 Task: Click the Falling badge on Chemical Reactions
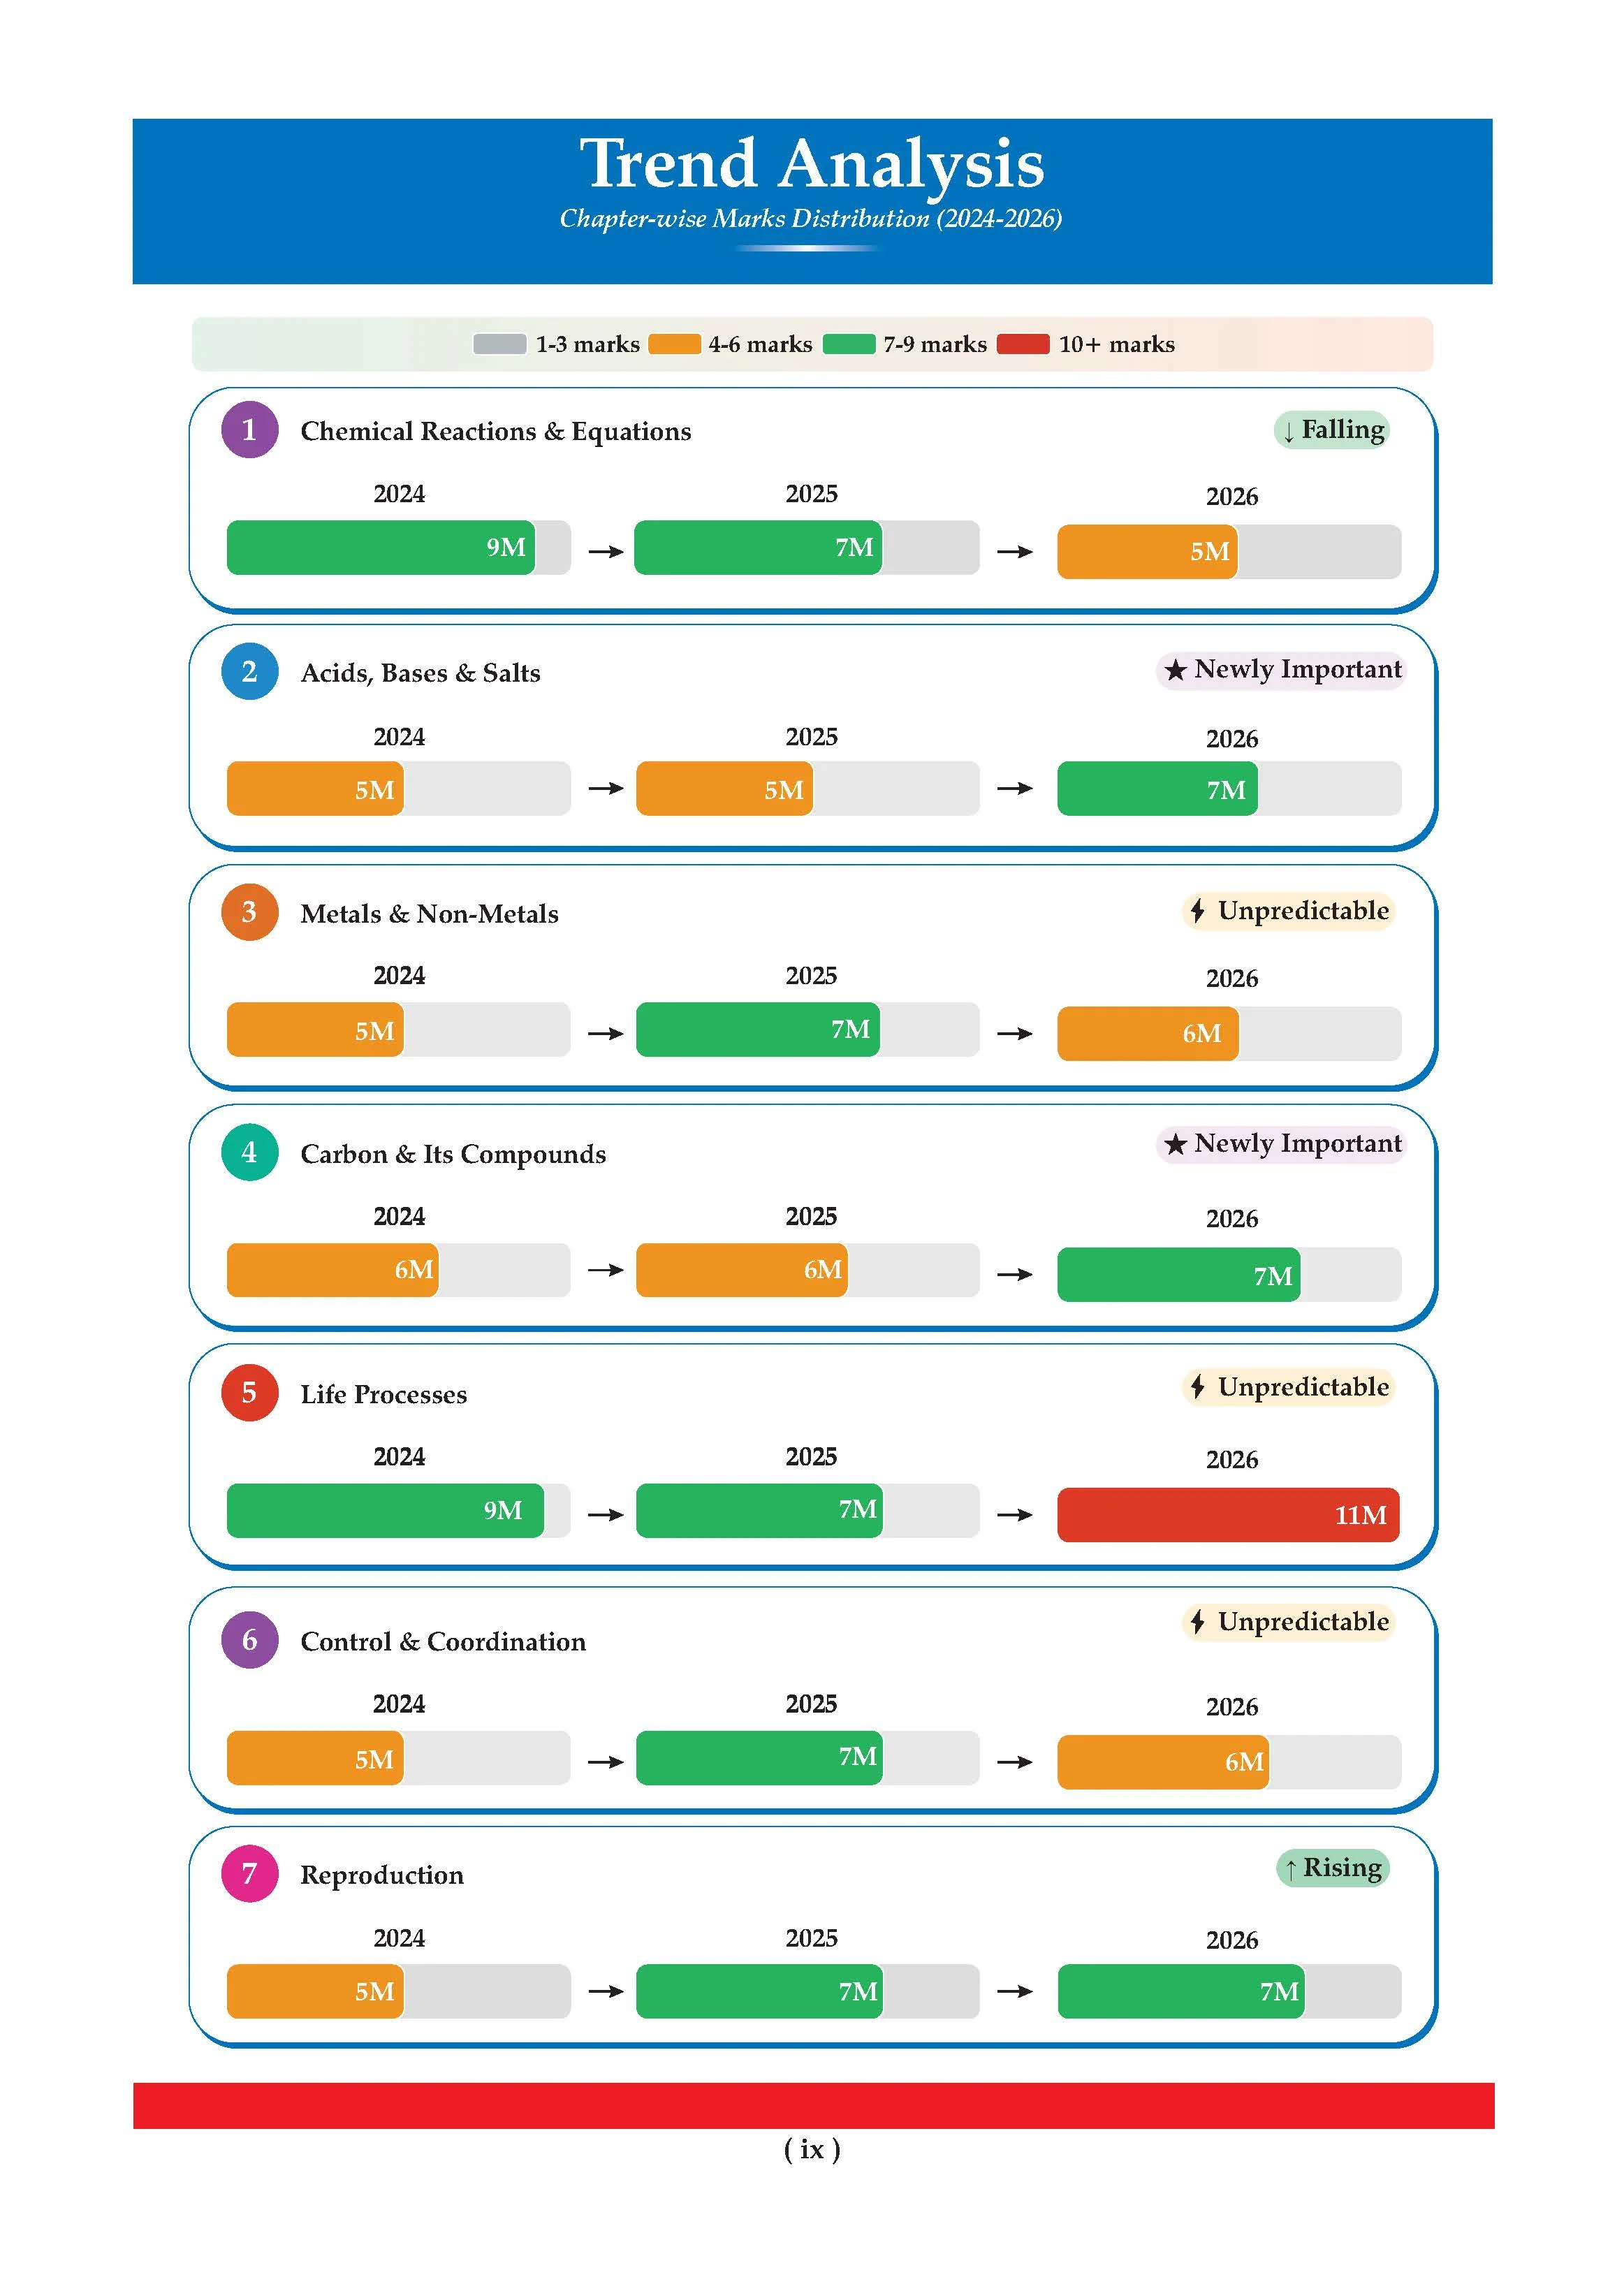1332,430
